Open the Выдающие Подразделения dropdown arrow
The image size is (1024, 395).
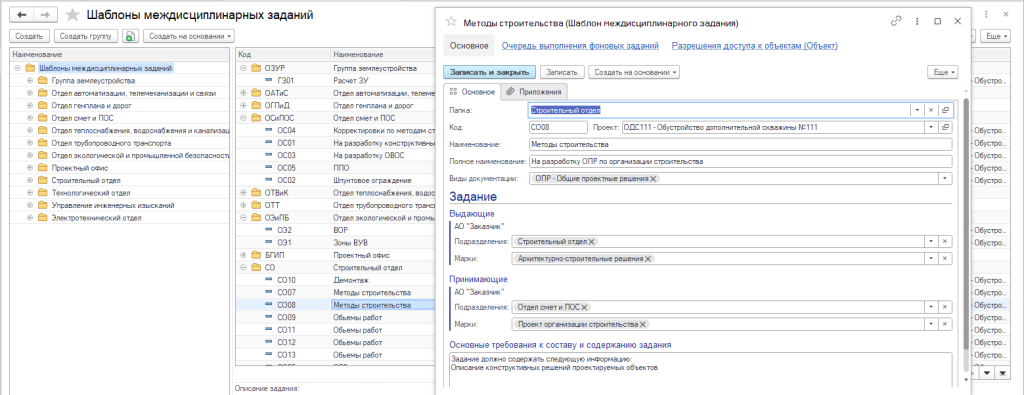click(930, 242)
